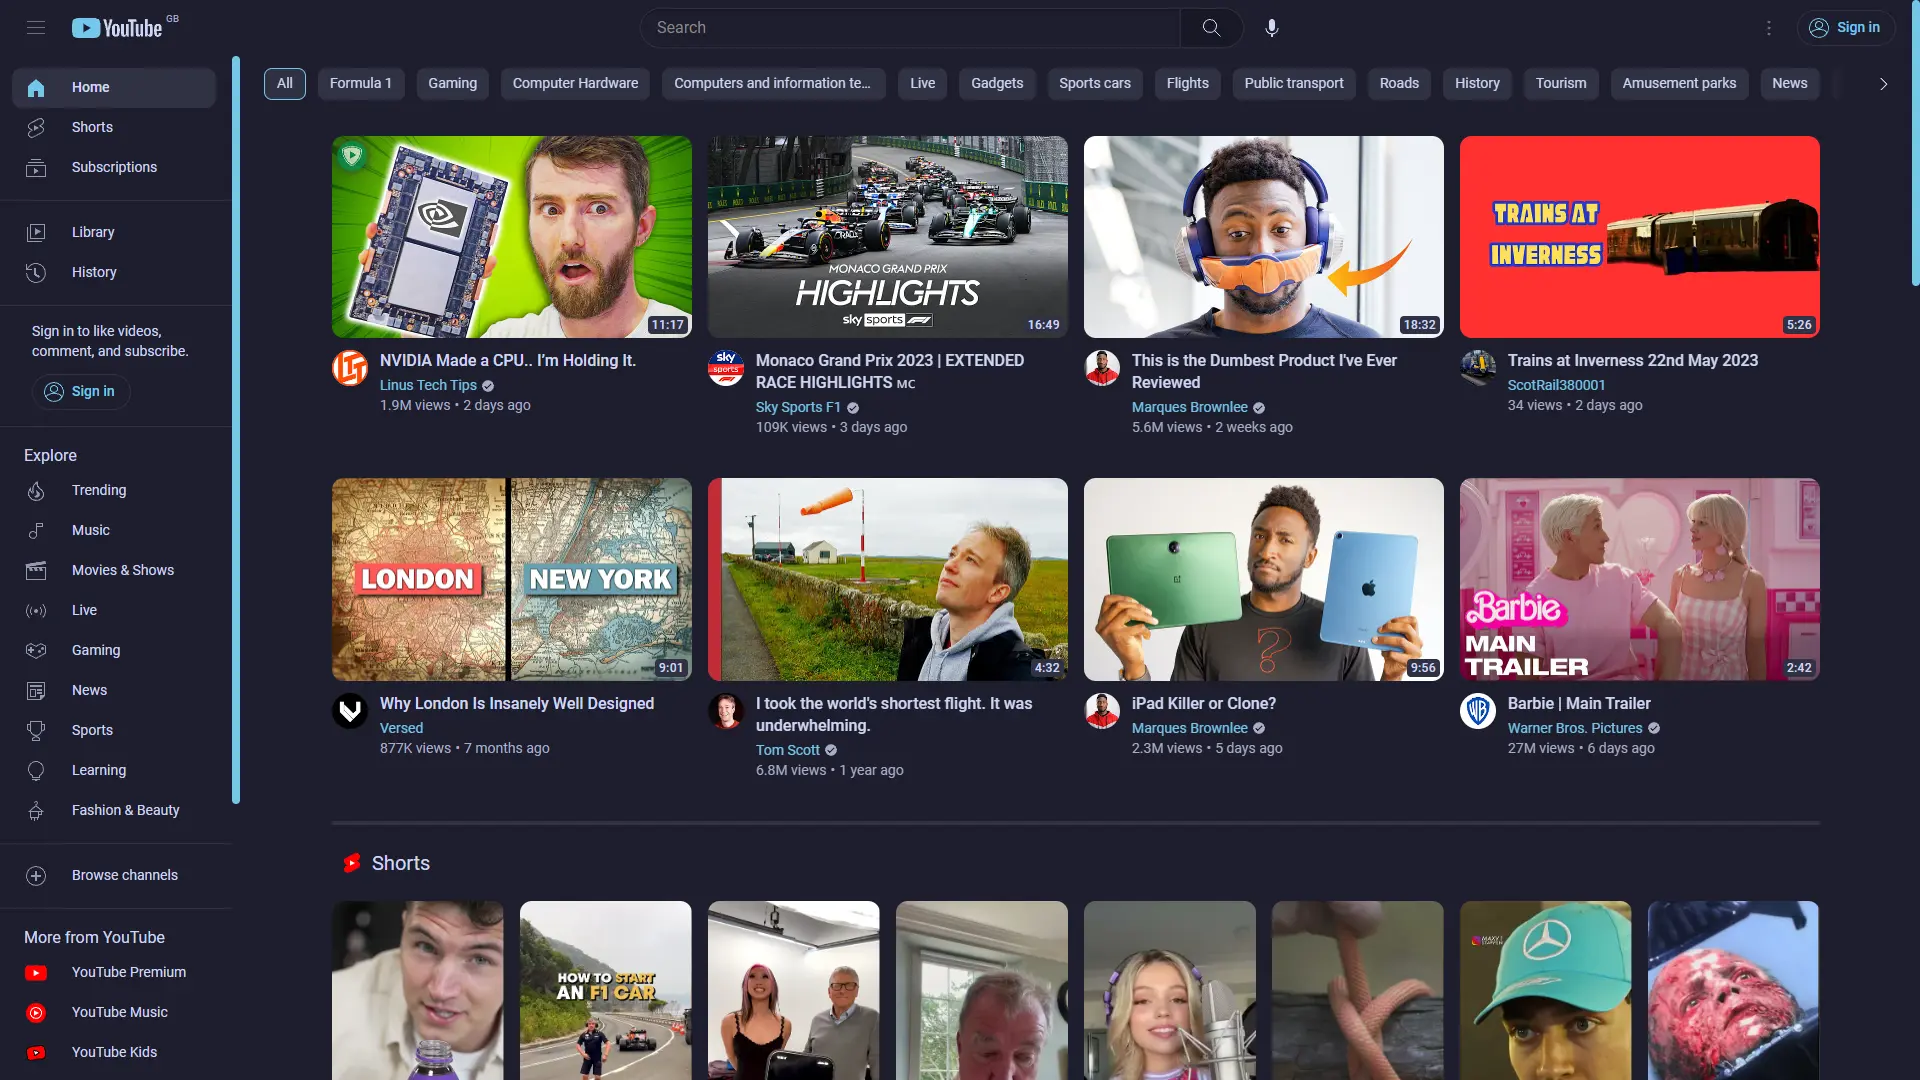Click the search magnifier button
Image resolution: width=1920 pixels, height=1080 pixels.
coord(1211,28)
